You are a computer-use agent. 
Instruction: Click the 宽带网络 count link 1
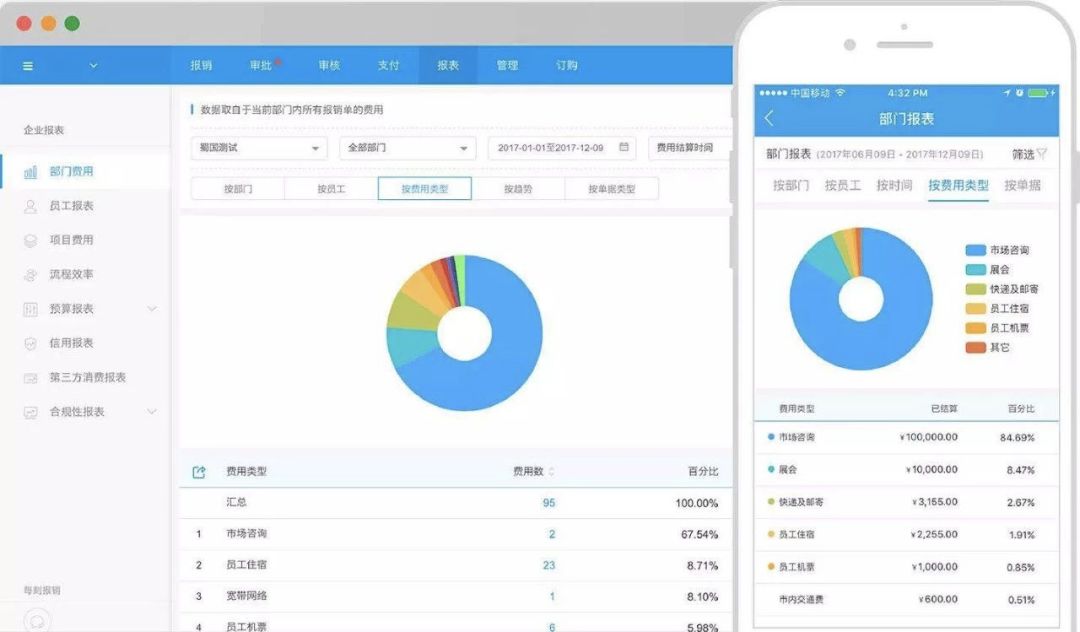(x=552, y=597)
